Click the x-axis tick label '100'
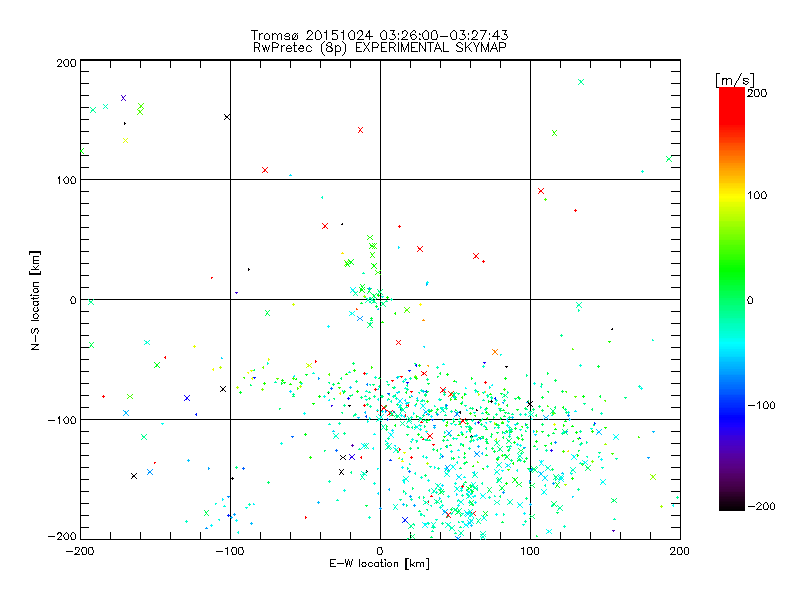 (x=530, y=551)
